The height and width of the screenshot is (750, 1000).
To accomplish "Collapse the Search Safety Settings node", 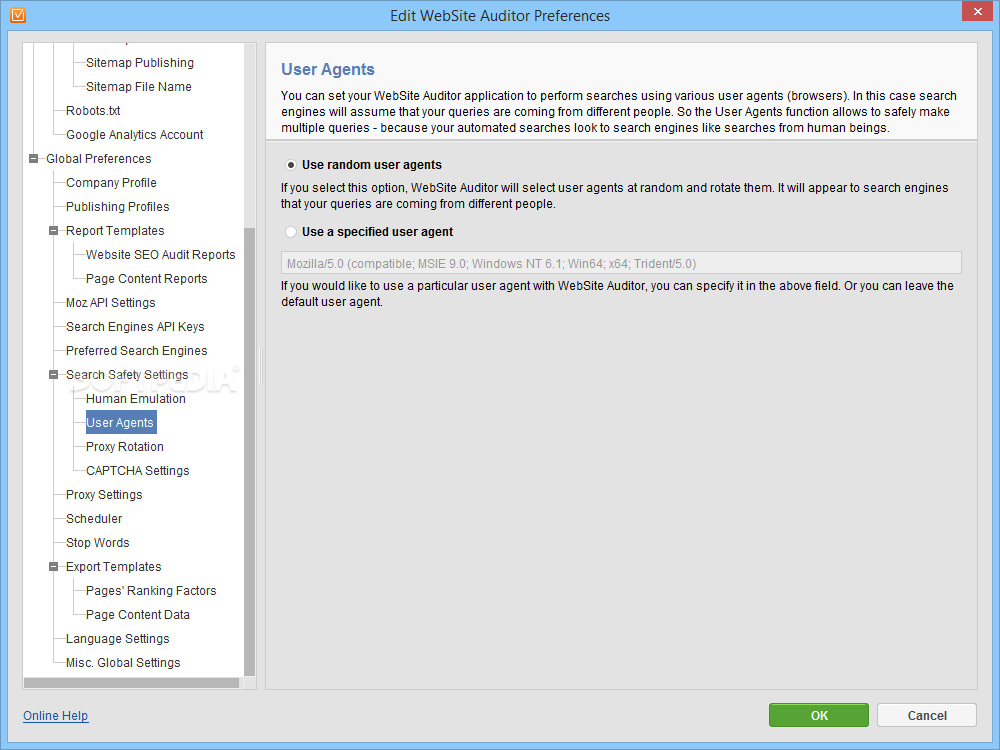I will point(54,375).
